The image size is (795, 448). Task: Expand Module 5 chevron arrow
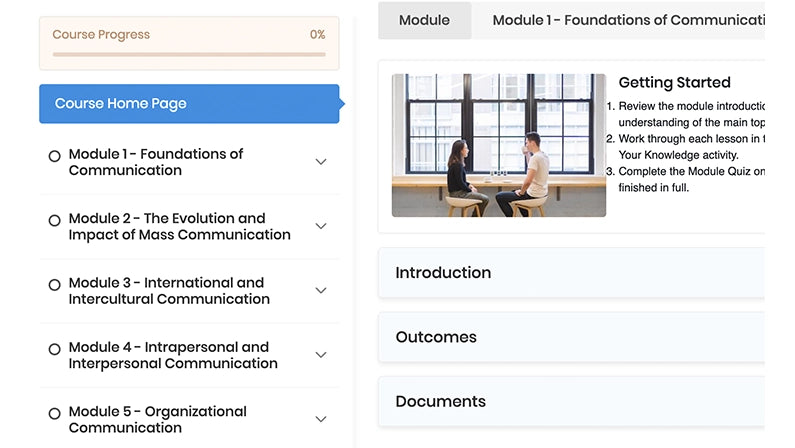(321, 419)
